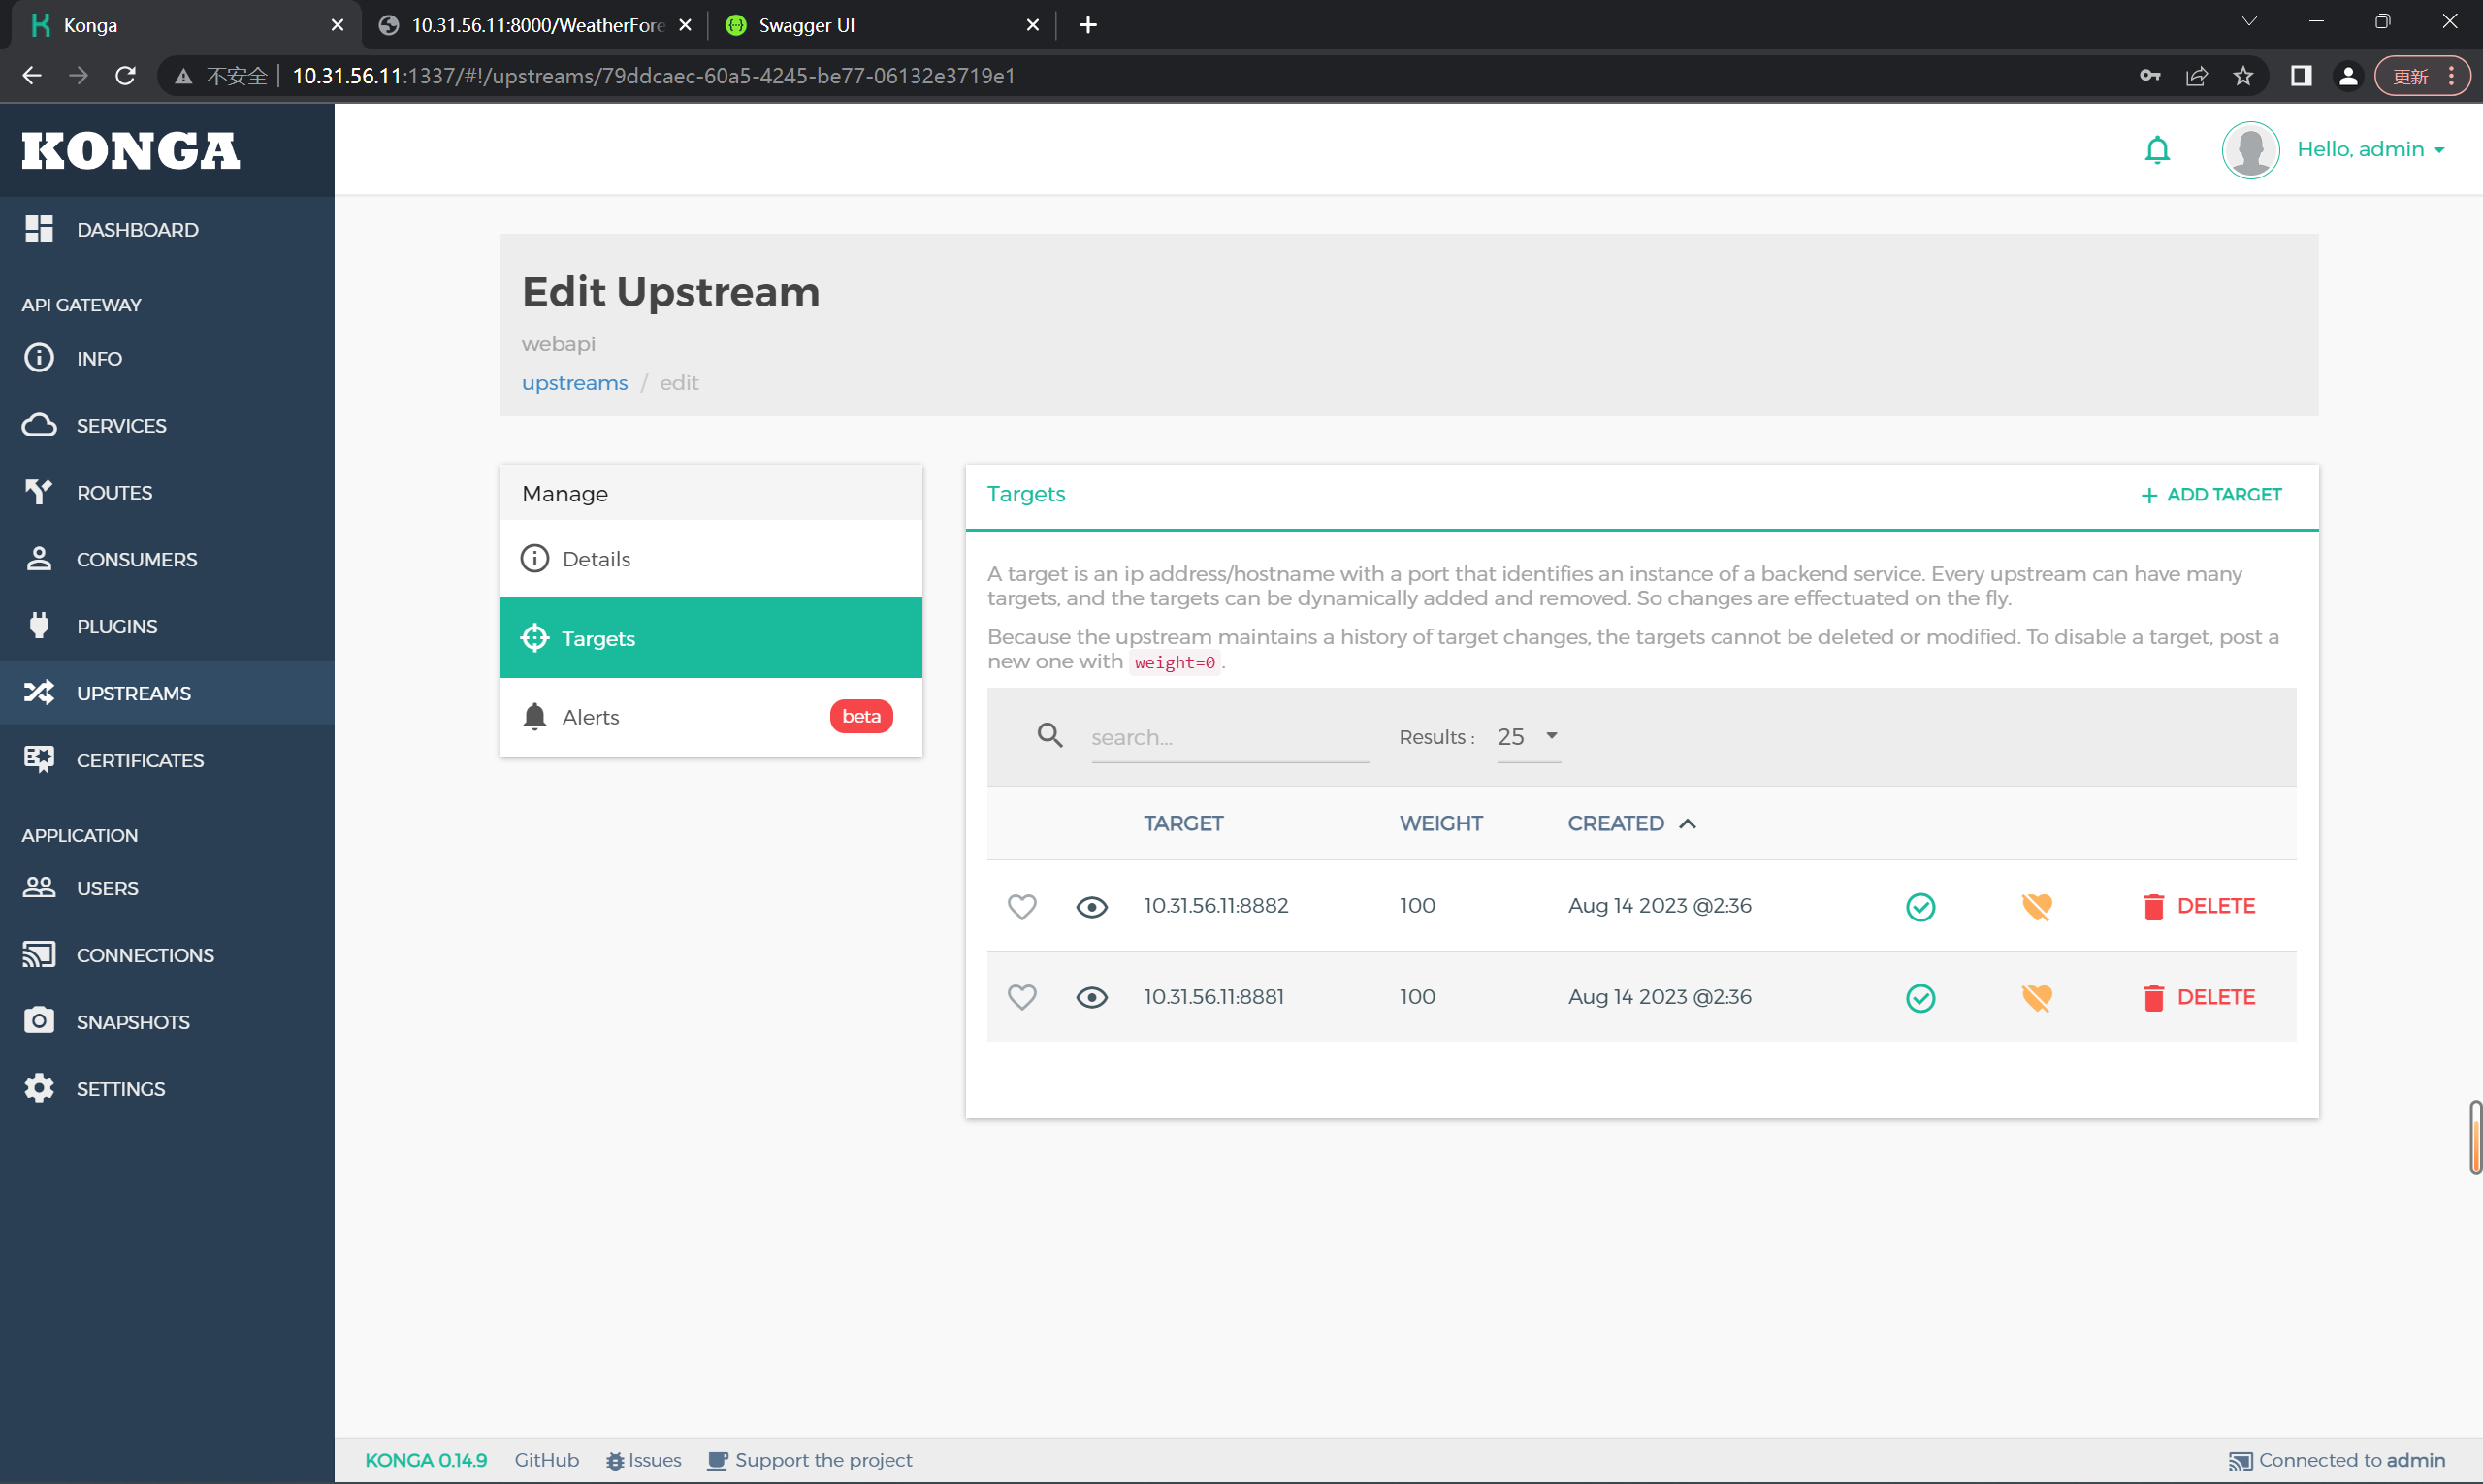This screenshot has width=2483, height=1484.
Task: Toggle eye view for target 10.31.56.11:8882
Action: click(1091, 907)
